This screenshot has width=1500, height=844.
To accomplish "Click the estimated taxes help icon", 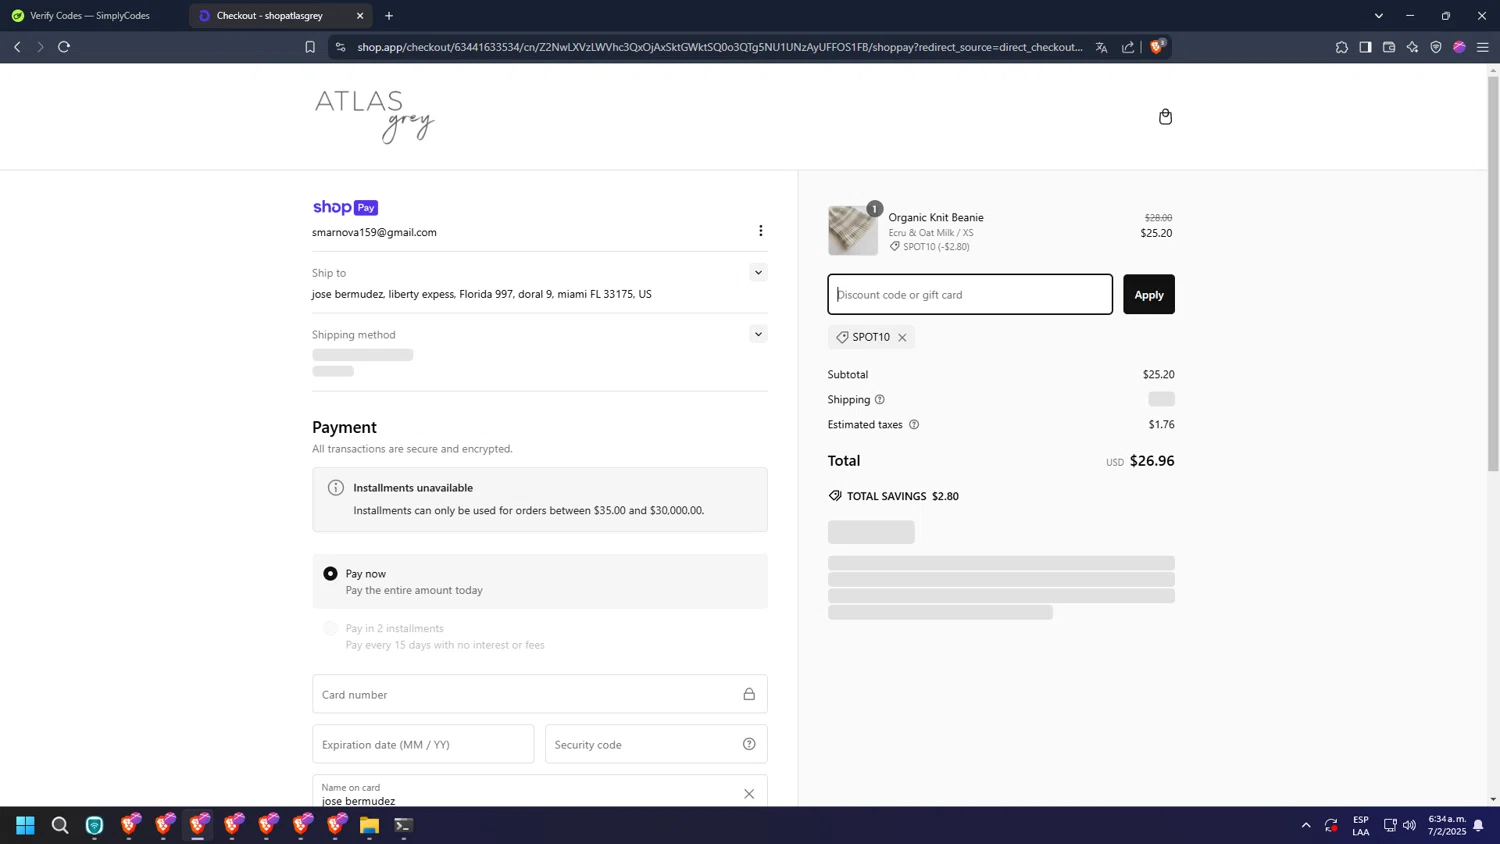I will (914, 425).
